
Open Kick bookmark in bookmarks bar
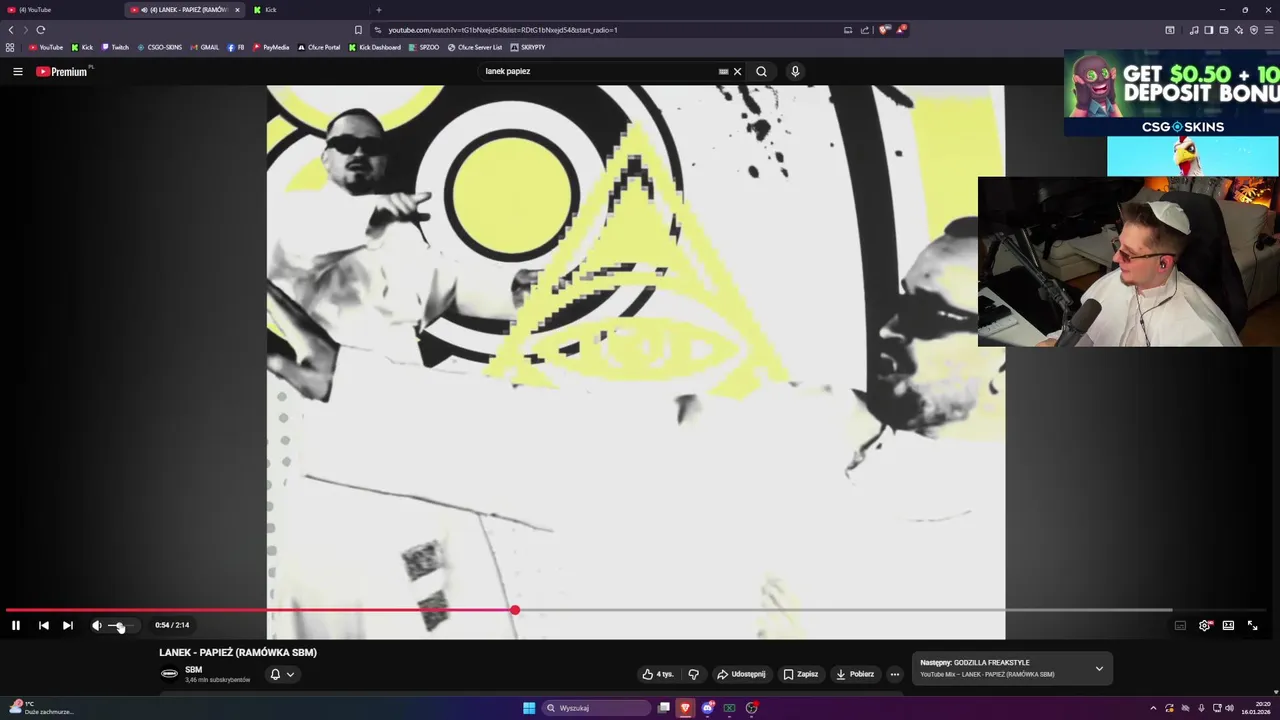coord(82,47)
